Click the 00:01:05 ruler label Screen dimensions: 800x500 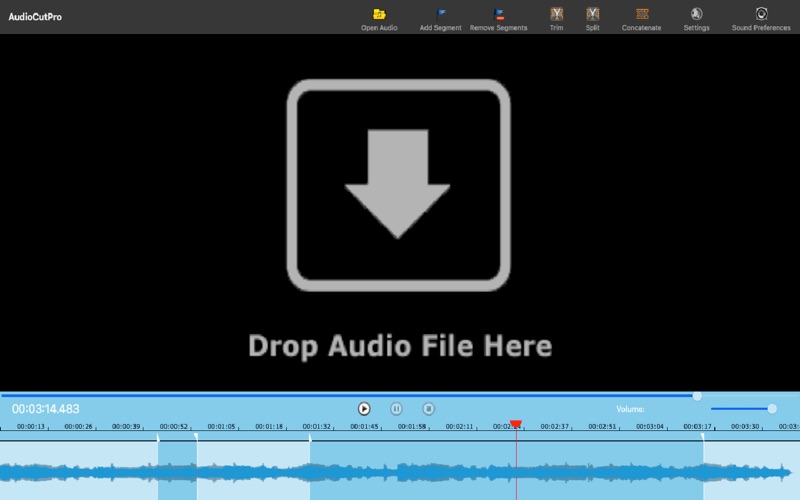[221, 427]
